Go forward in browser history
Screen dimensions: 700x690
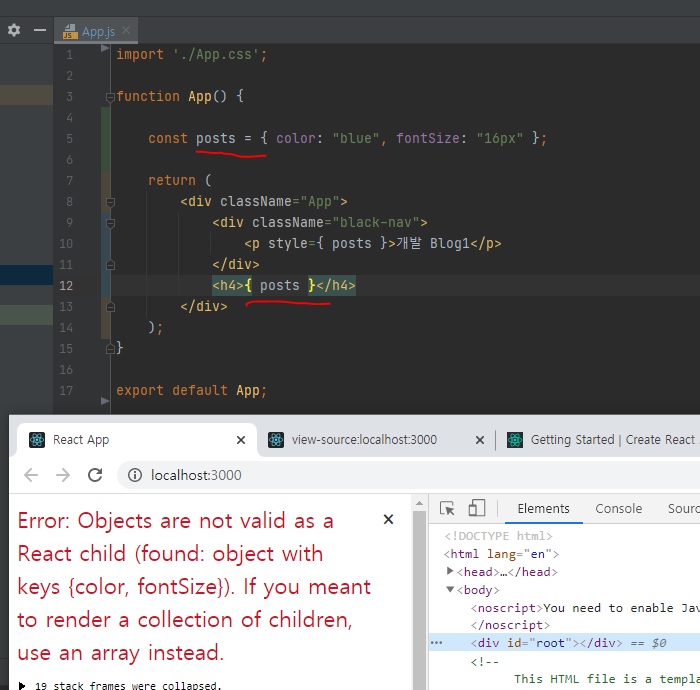coord(63,475)
